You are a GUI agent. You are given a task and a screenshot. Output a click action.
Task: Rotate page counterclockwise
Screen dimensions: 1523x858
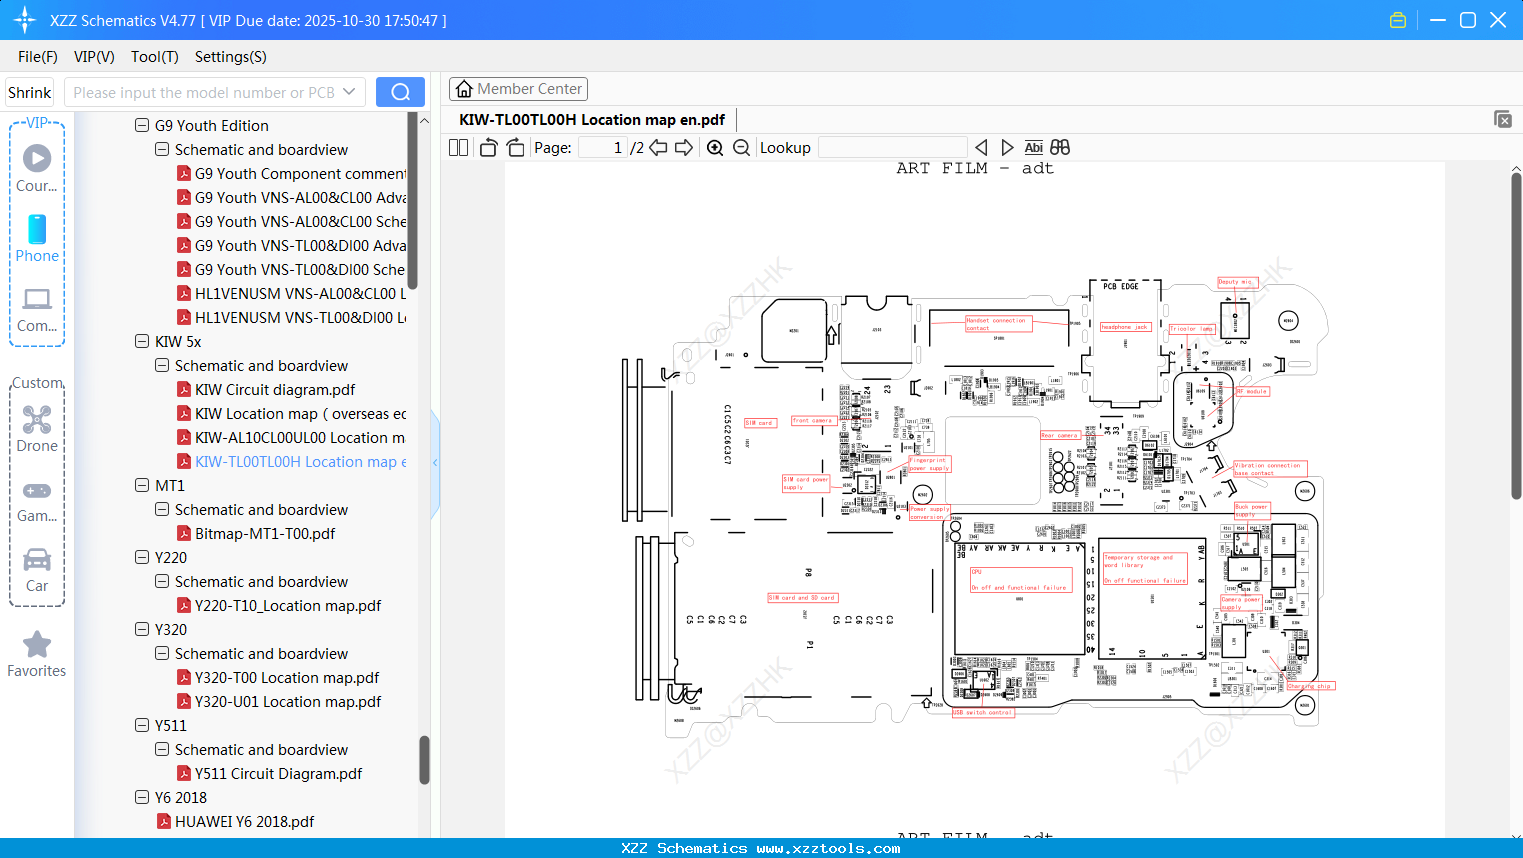pos(488,148)
